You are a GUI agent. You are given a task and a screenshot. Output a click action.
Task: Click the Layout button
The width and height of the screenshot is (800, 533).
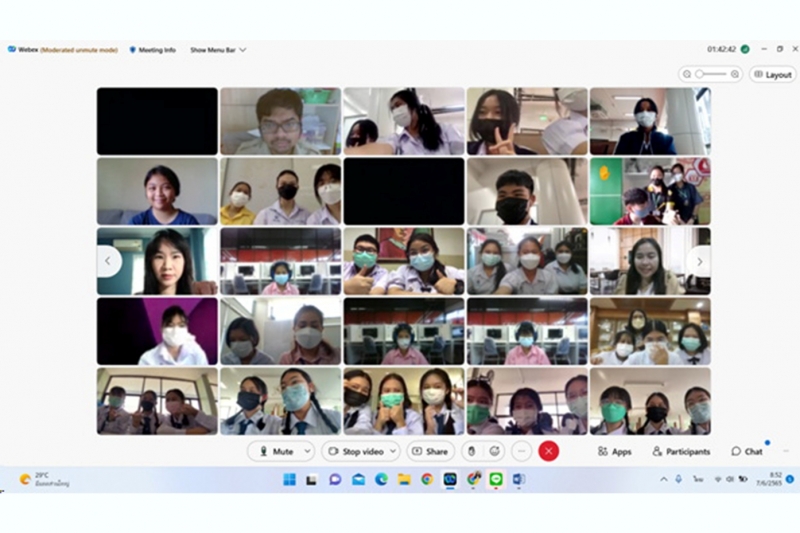click(x=772, y=74)
